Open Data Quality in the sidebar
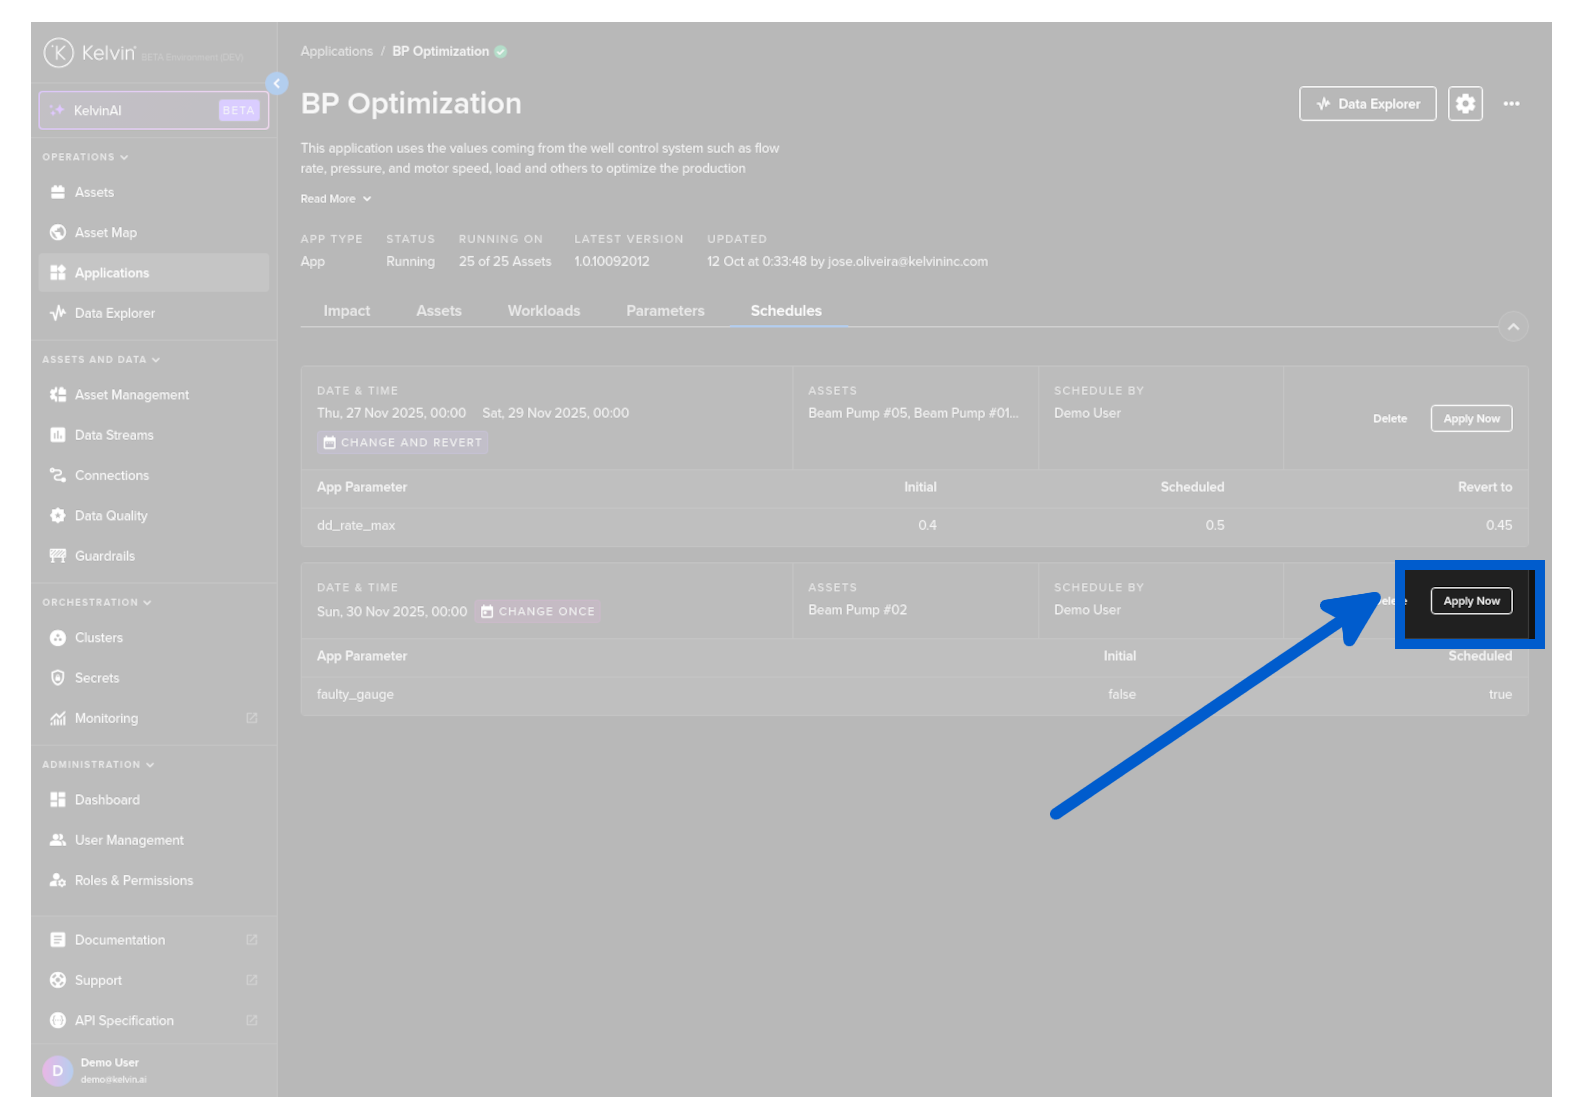The image size is (1584, 1120). pyautogui.click(x=110, y=516)
